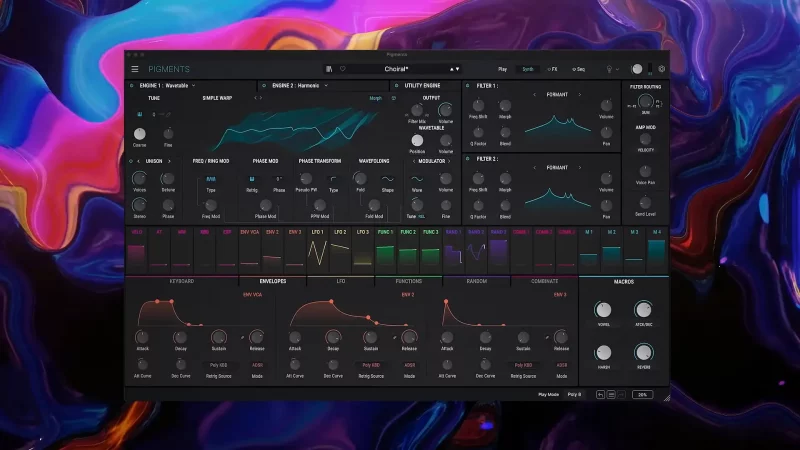The width and height of the screenshot is (800, 450).
Task: Toggle Filter 1 power button
Action: coord(467,86)
